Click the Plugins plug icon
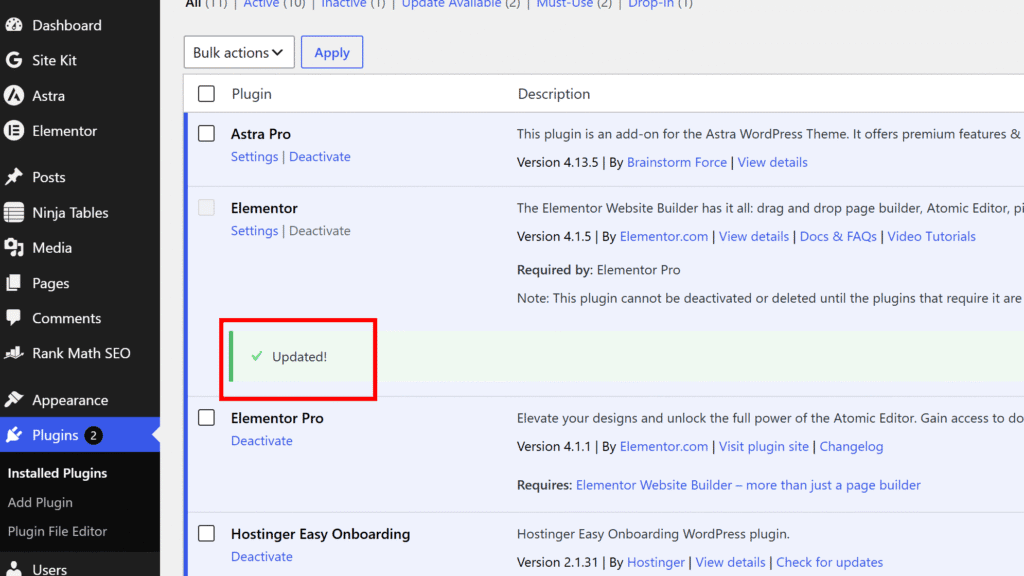The width and height of the screenshot is (1024, 576). (14, 435)
